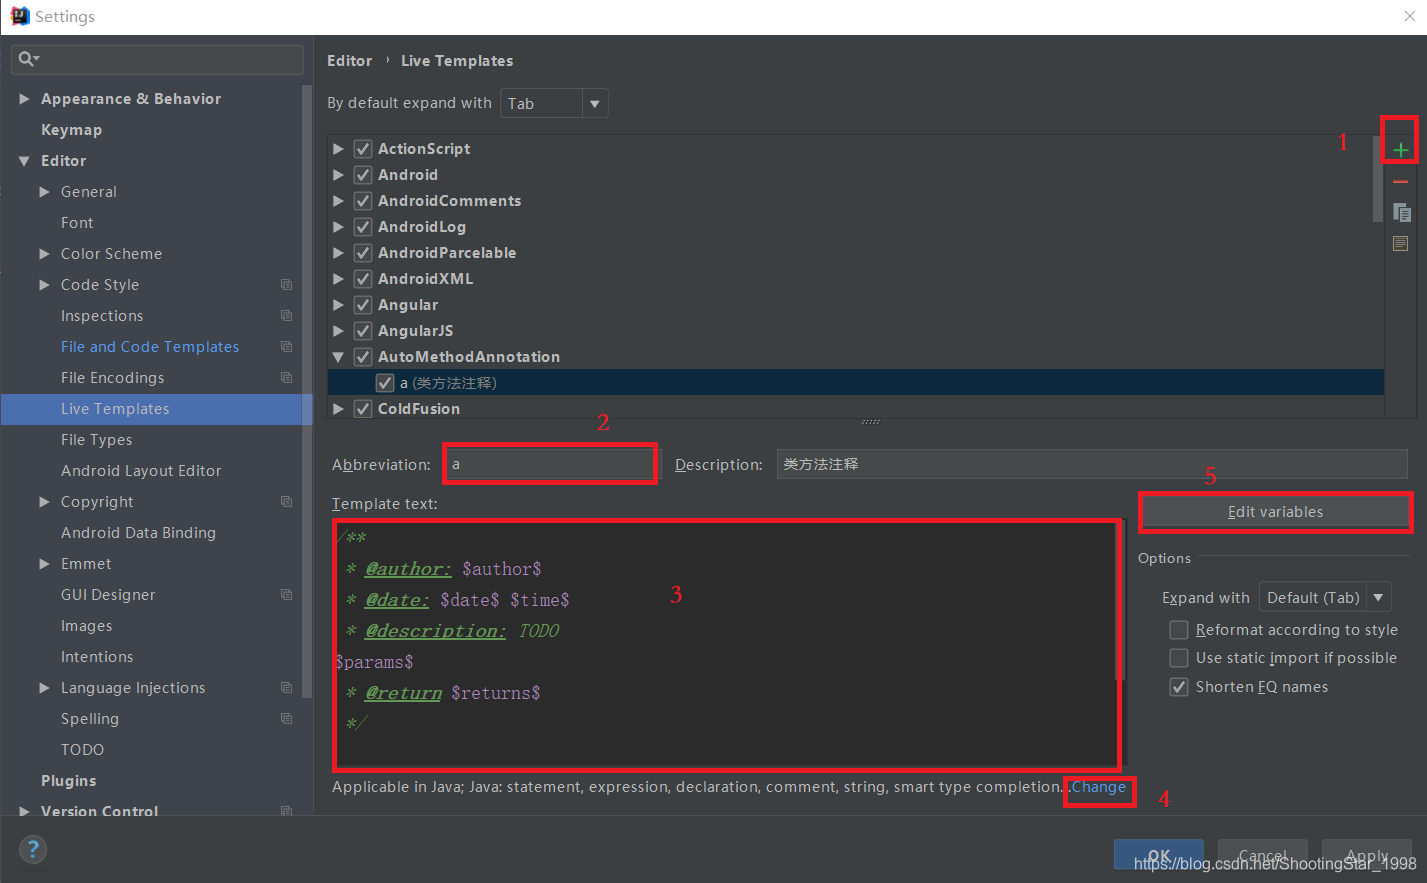Image resolution: width=1427 pixels, height=883 pixels.
Task: Click project-level icon beside Copyright
Action: [x=287, y=502]
